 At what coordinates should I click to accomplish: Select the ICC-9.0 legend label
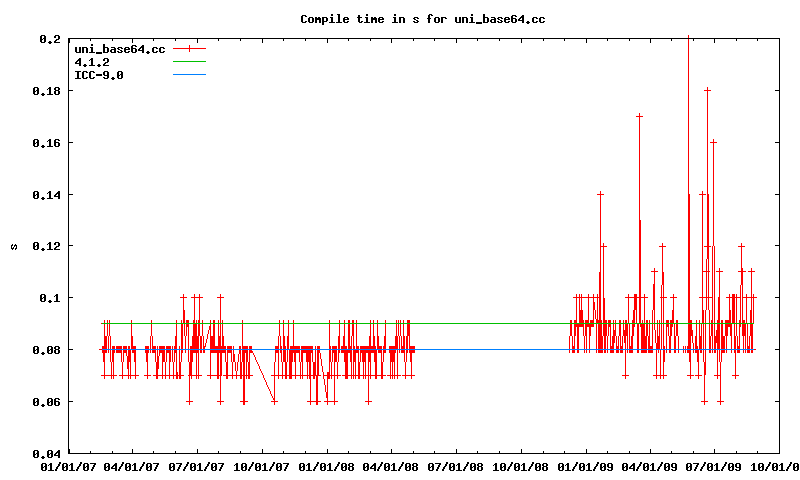point(99,75)
